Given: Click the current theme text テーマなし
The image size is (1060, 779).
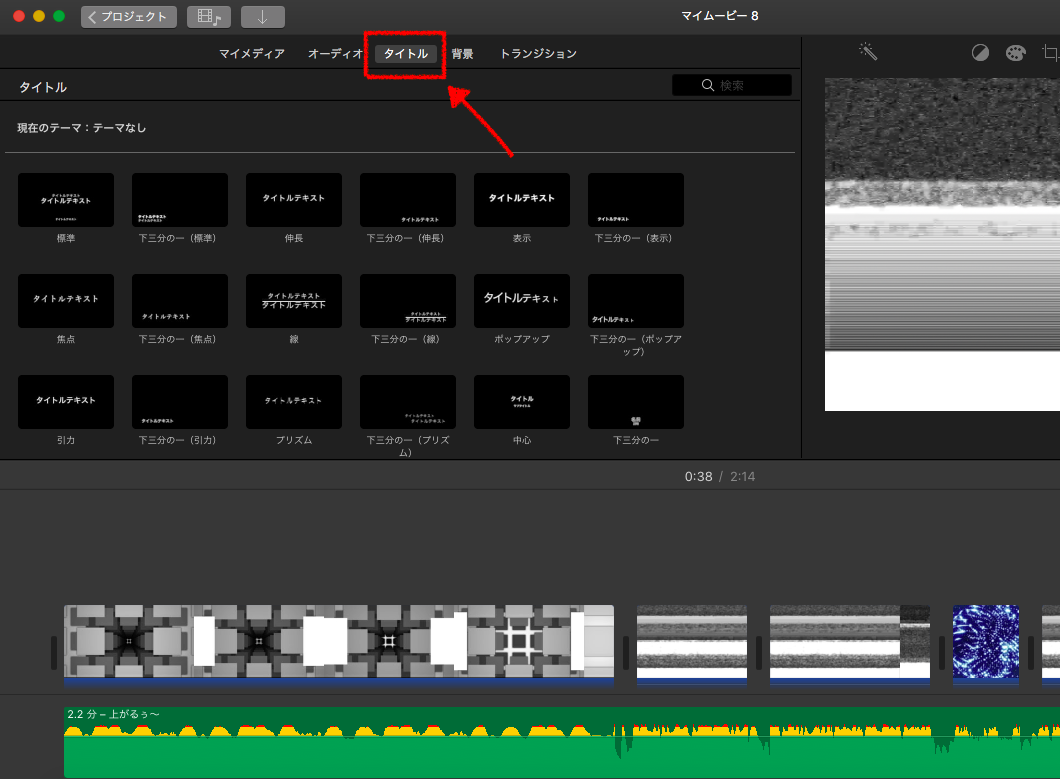Looking at the screenshot, I should pos(120,128).
